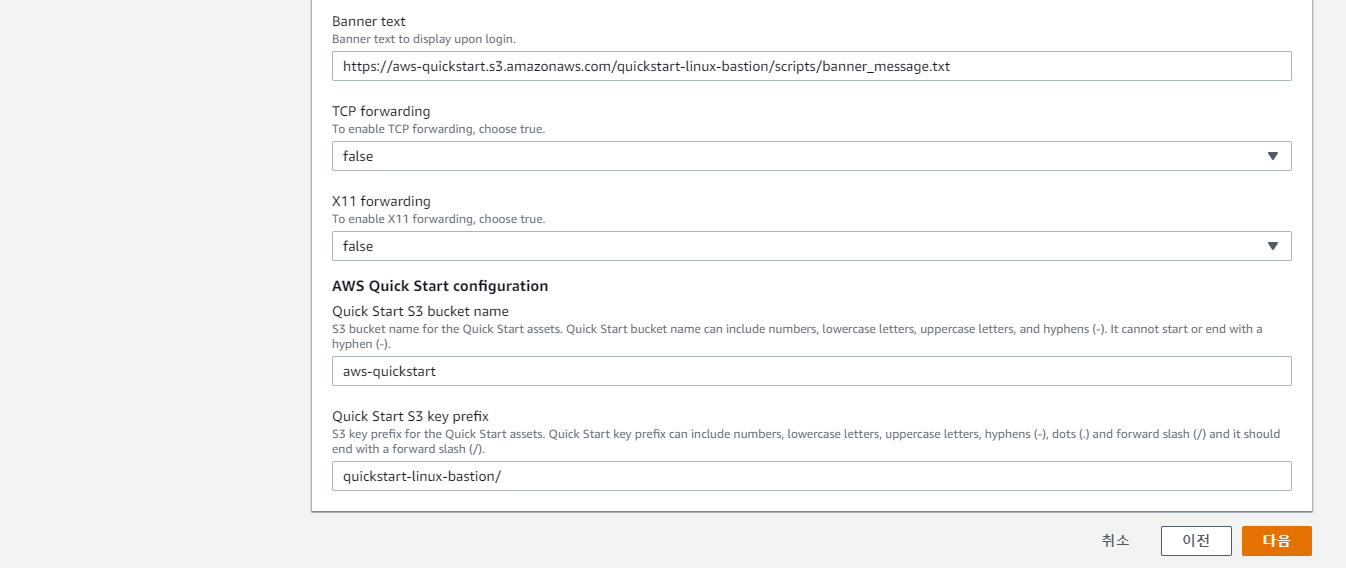
Task: Click the X11 forwarding label
Action: click(381, 201)
